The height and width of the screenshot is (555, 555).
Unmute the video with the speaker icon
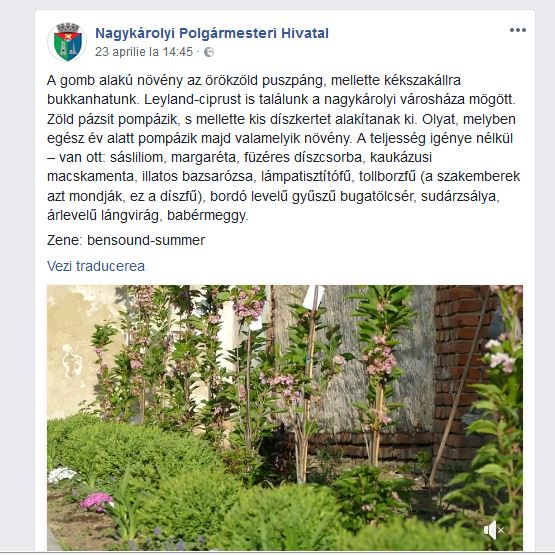pyautogui.click(x=493, y=530)
